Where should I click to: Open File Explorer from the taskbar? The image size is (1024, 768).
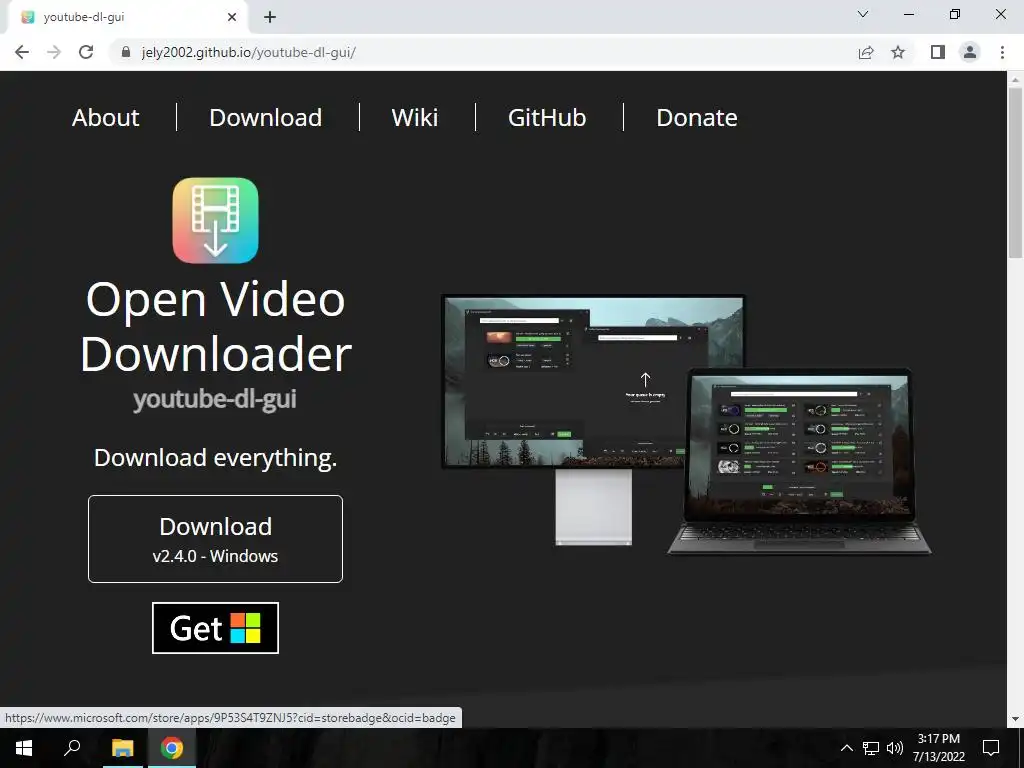pos(122,748)
